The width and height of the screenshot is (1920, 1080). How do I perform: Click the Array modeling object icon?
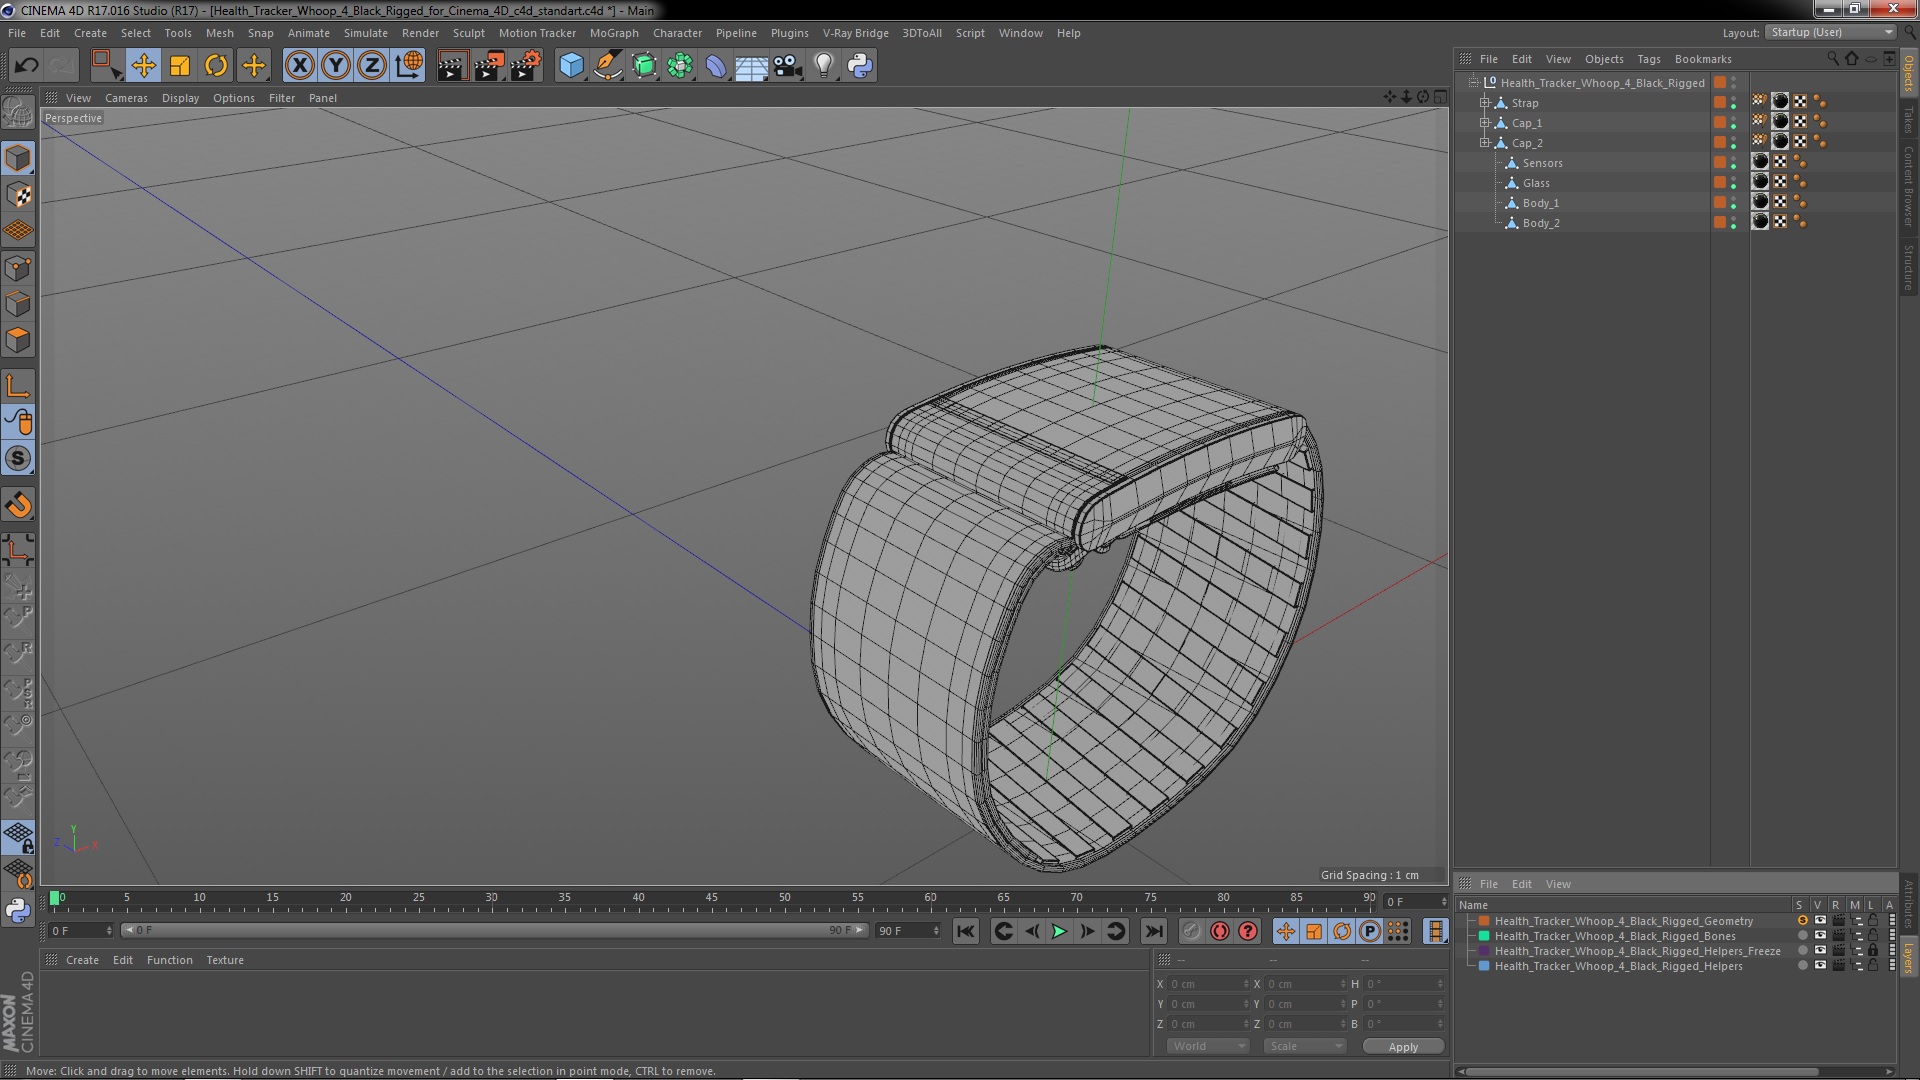click(x=680, y=66)
